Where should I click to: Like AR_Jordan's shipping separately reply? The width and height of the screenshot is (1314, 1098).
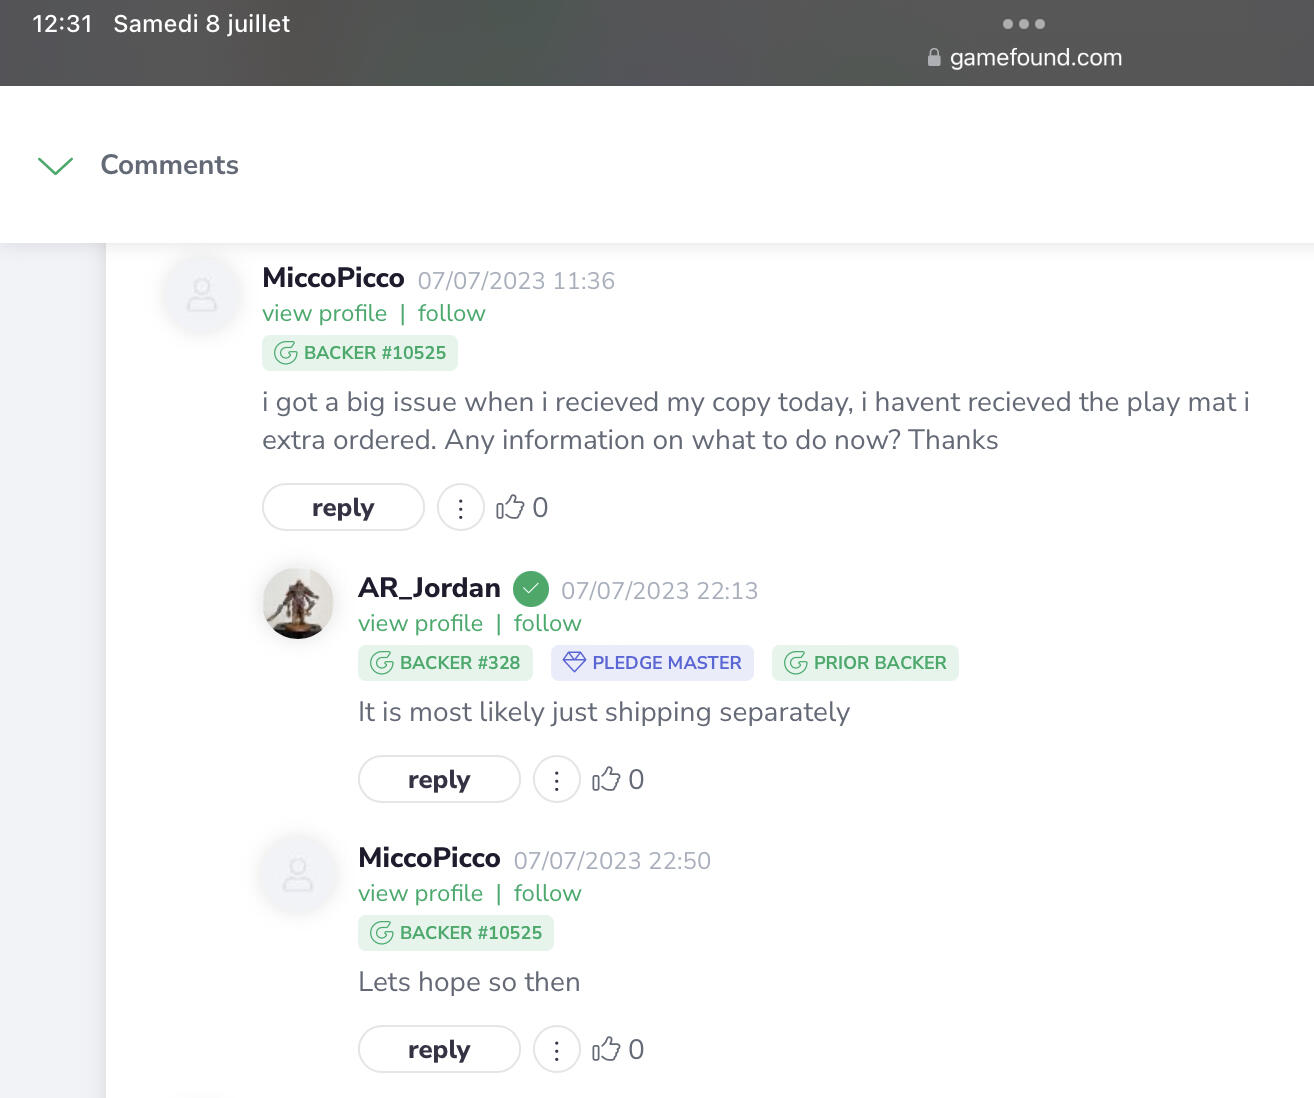click(607, 779)
